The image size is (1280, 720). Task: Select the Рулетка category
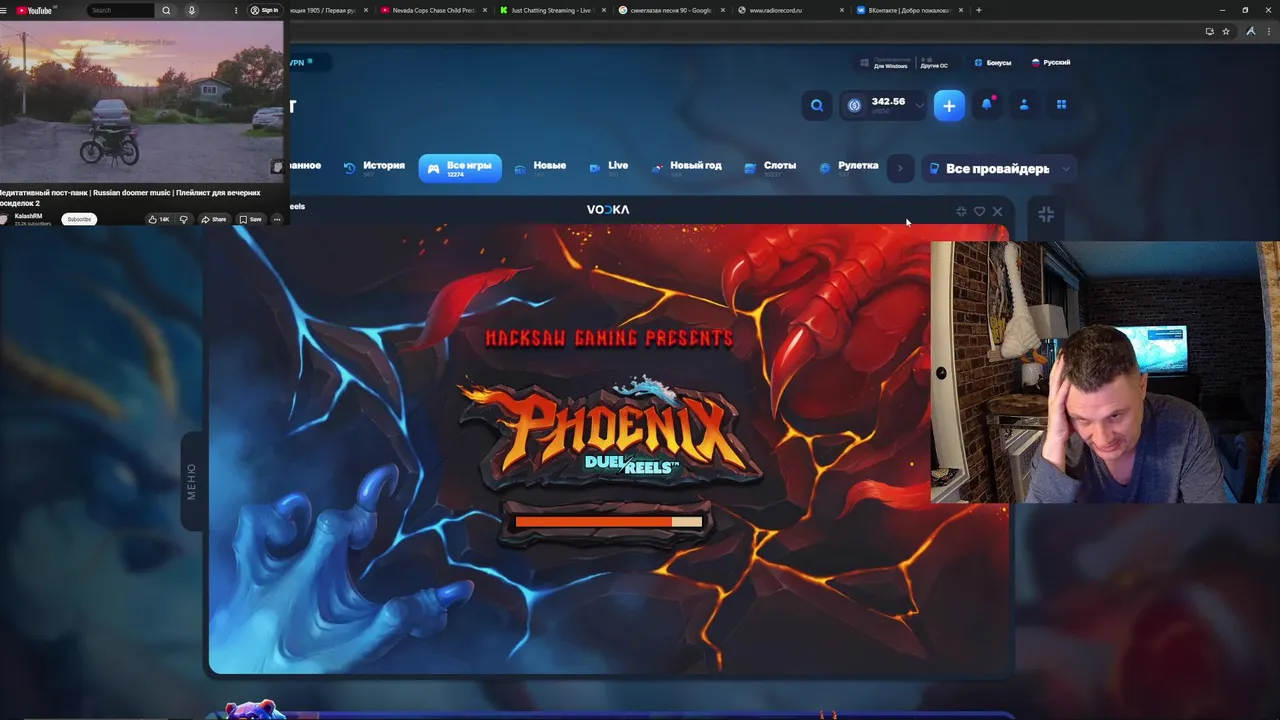point(849,167)
